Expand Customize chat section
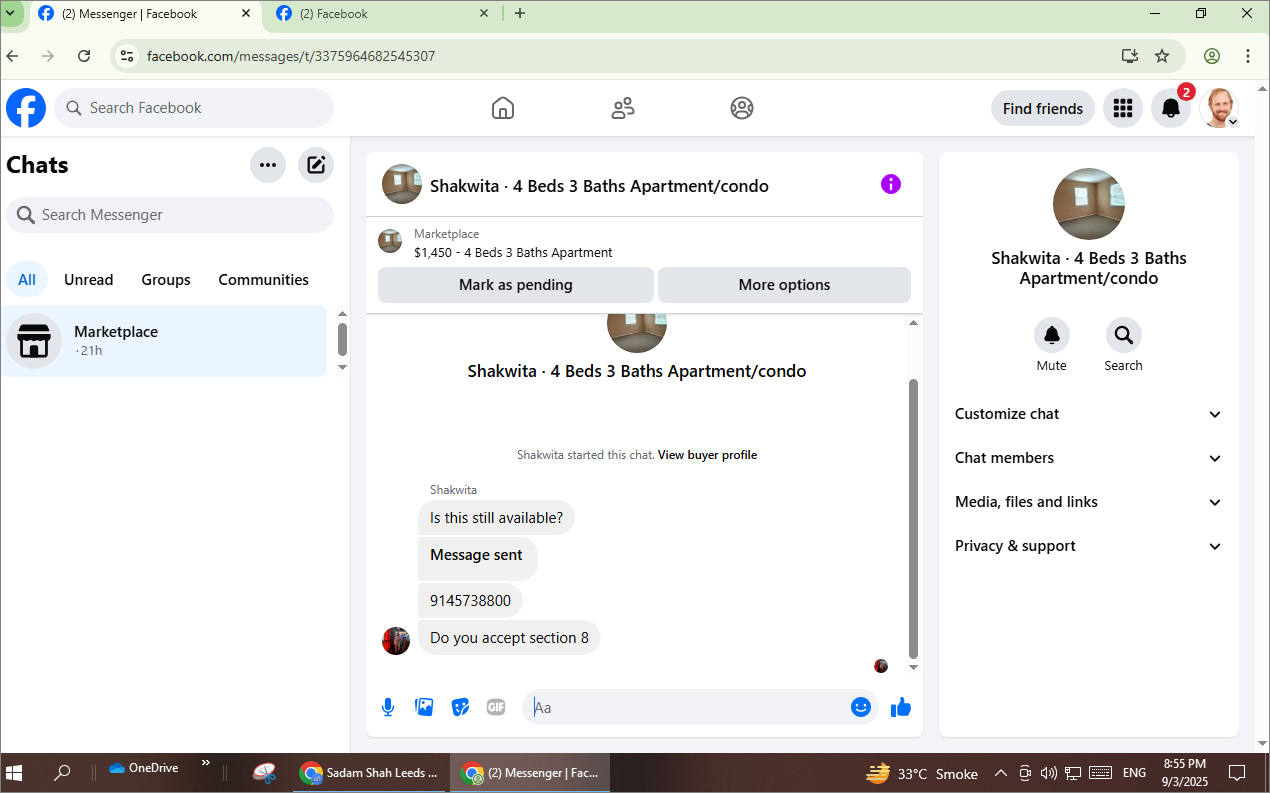 pos(1088,414)
